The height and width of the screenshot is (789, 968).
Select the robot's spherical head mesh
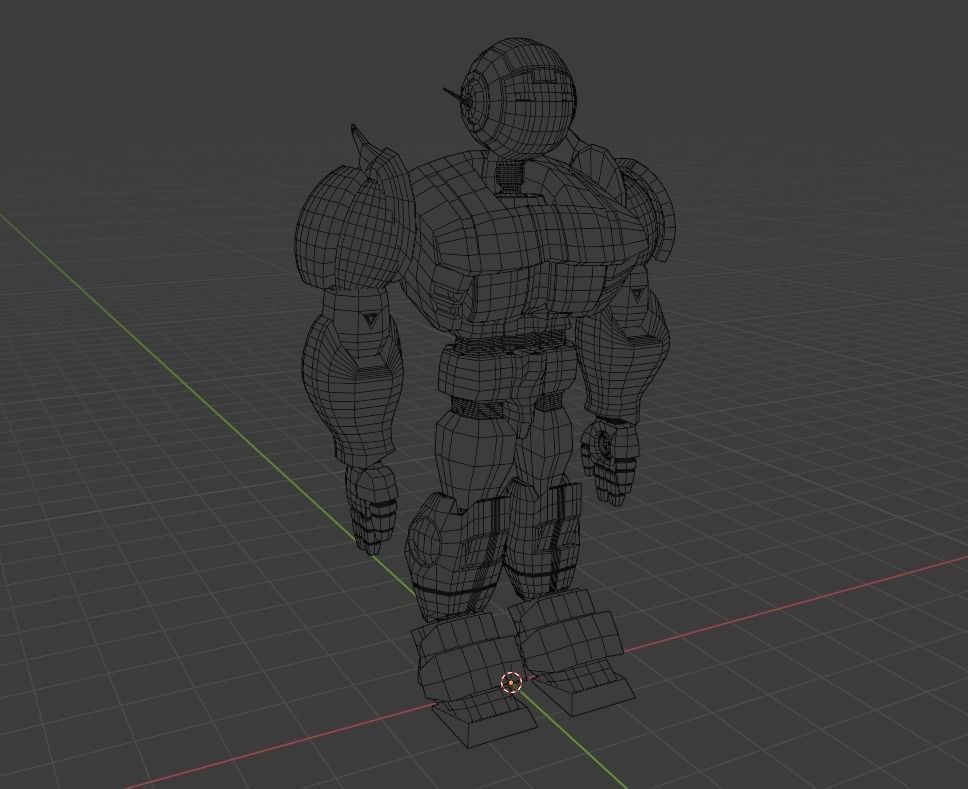(x=519, y=98)
